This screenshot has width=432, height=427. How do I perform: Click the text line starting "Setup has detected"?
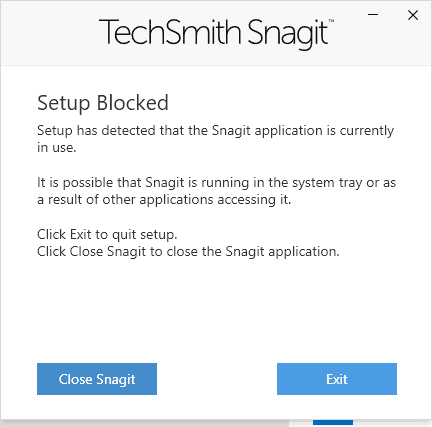(215, 131)
